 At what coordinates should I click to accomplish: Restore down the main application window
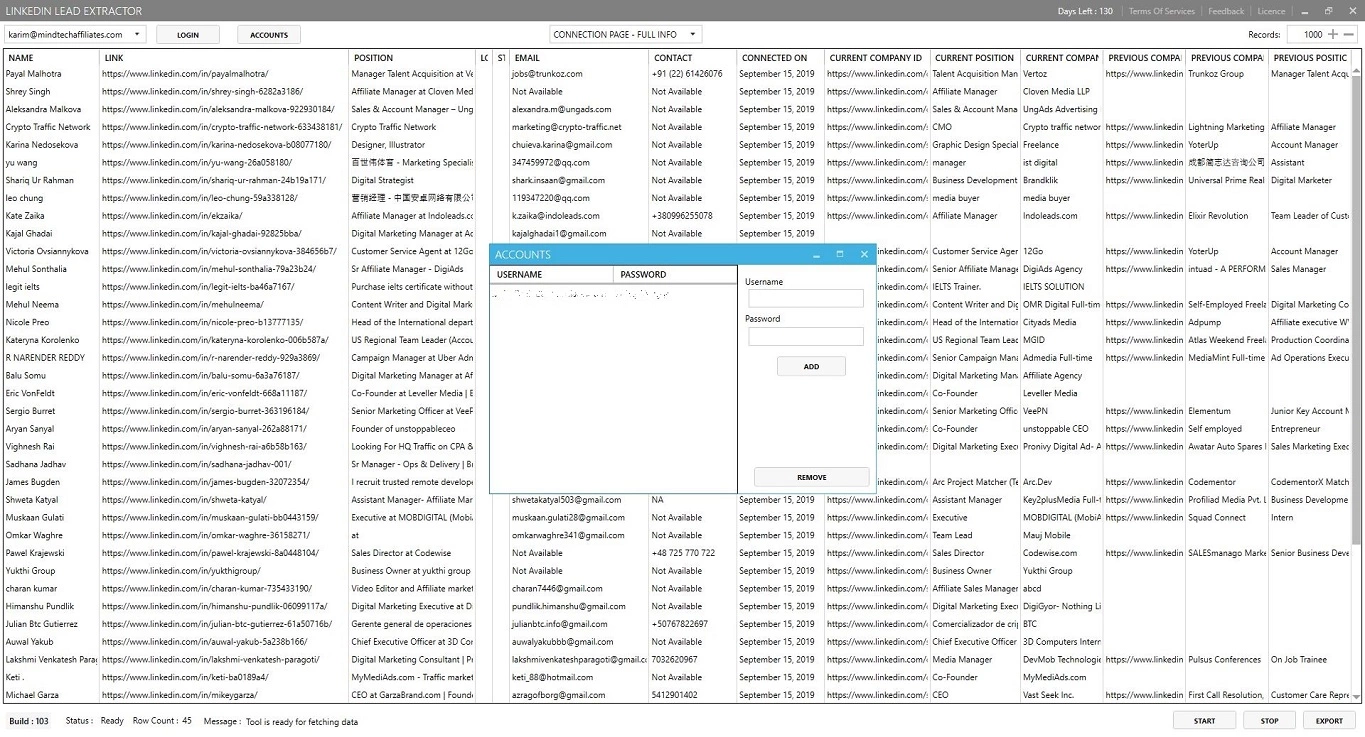pos(1329,11)
